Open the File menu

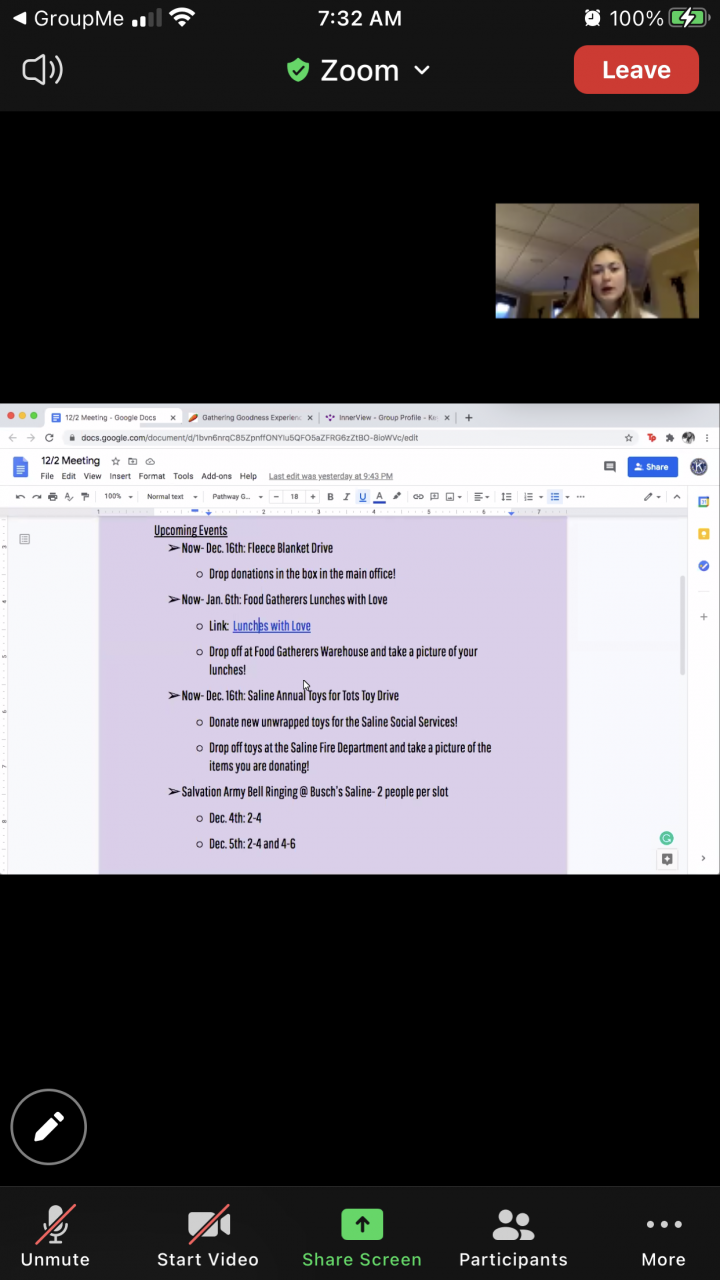click(47, 476)
